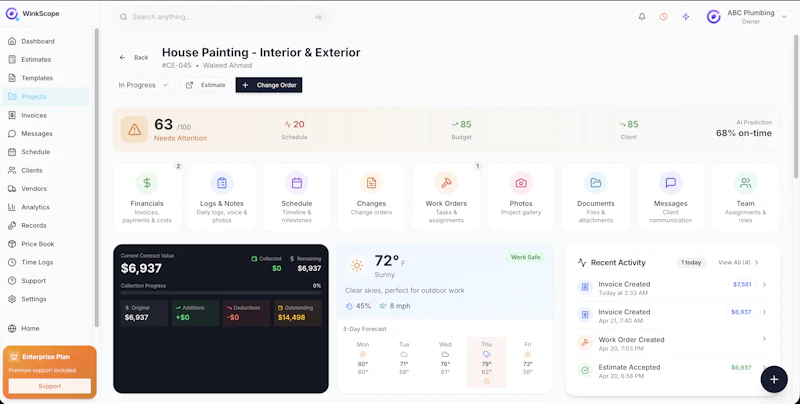The height and width of the screenshot is (404, 800).
Task: Open Invoices in sidebar
Action: click(x=46, y=115)
